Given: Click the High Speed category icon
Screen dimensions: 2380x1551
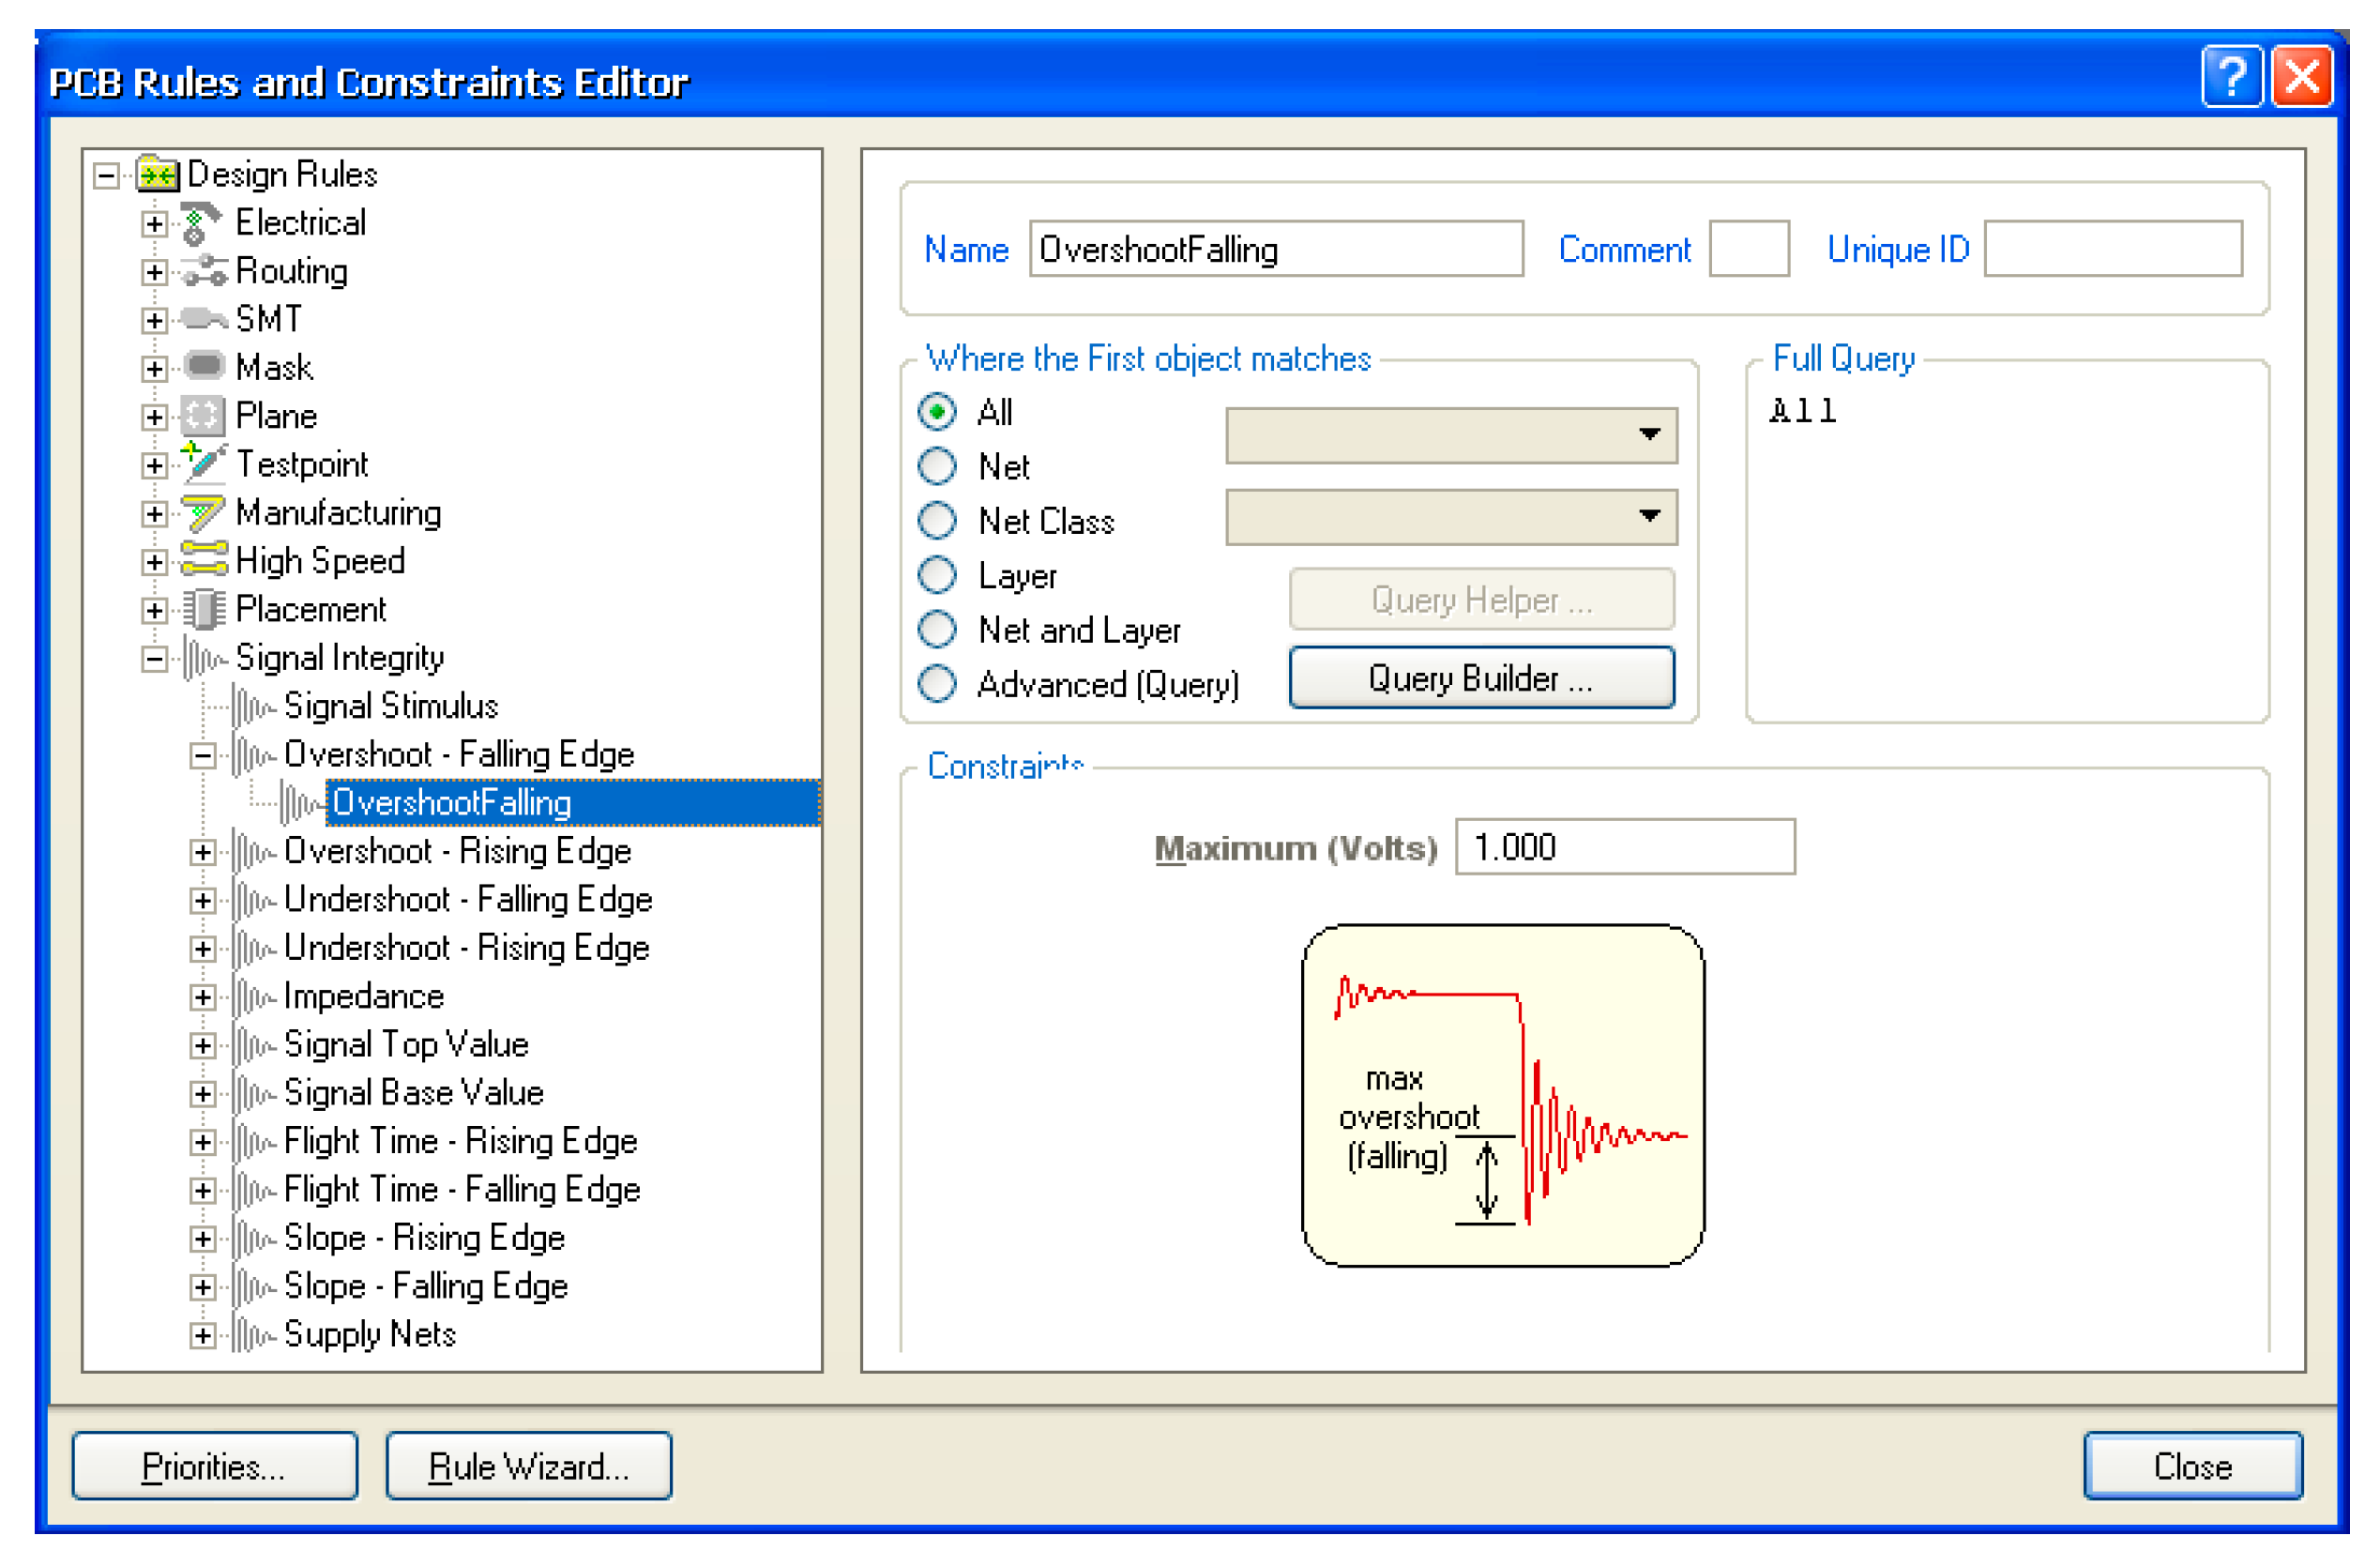Looking at the screenshot, I should tap(204, 560).
